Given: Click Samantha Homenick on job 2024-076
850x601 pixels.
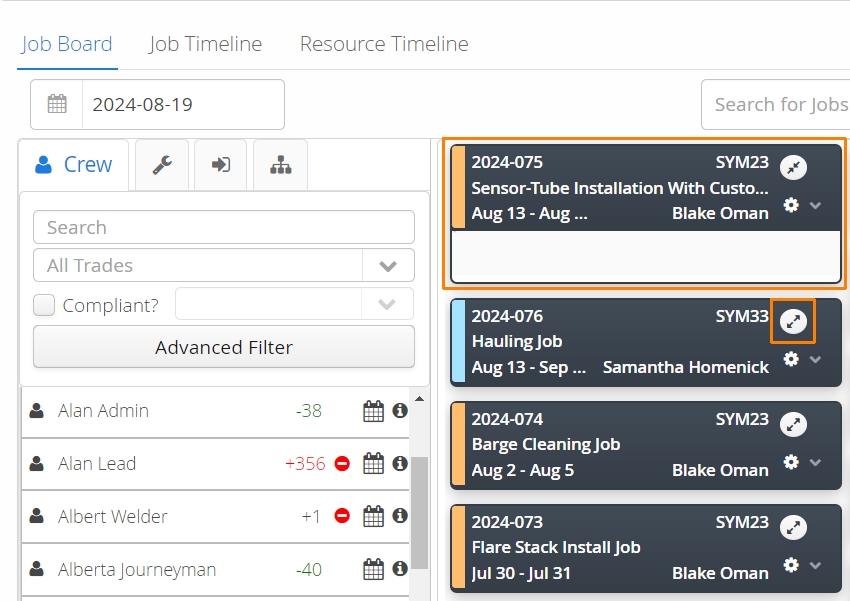Looking at the screenshot, I should pyautogui.click(x=686, y=367).
